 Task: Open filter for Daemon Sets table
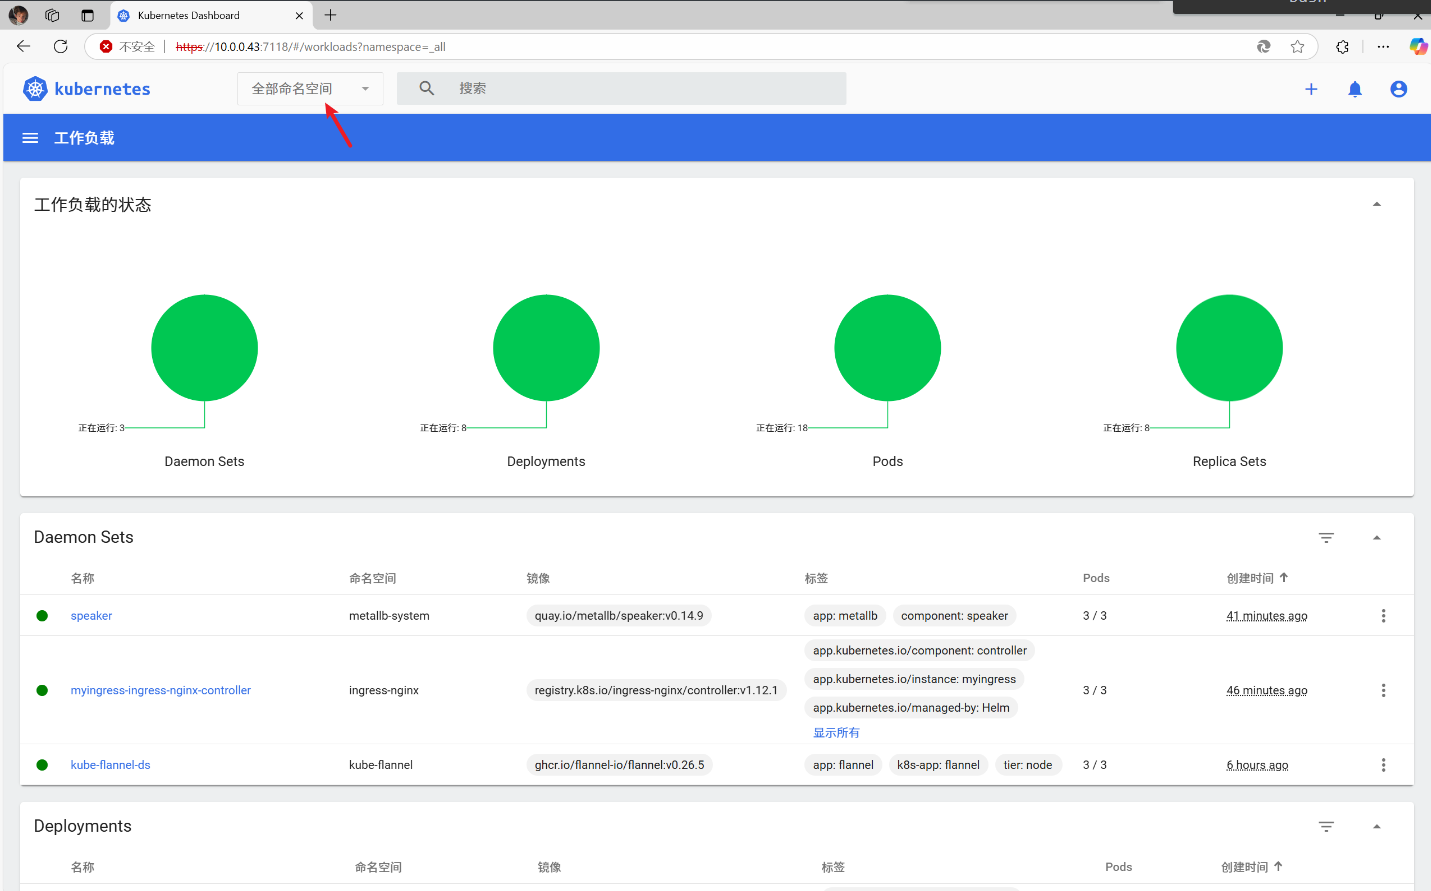tap(1326, 538)
